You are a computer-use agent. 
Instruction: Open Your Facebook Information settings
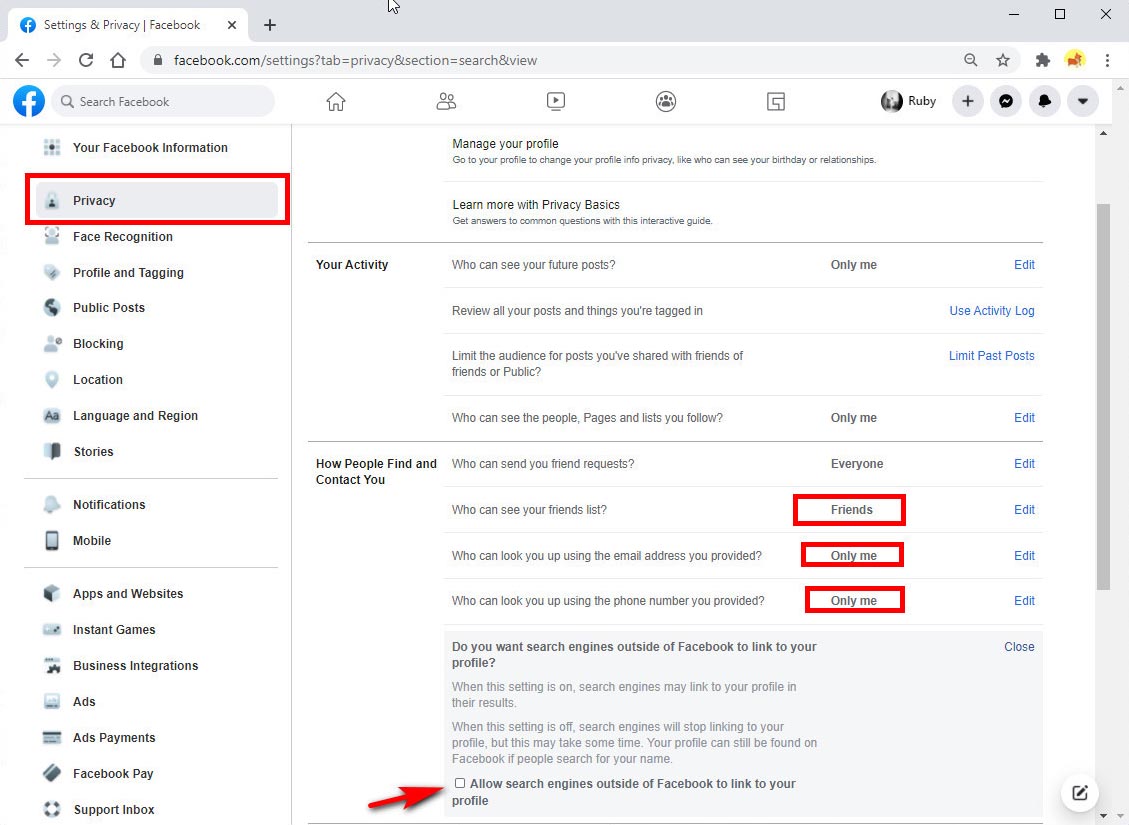(x=150, y=148)
